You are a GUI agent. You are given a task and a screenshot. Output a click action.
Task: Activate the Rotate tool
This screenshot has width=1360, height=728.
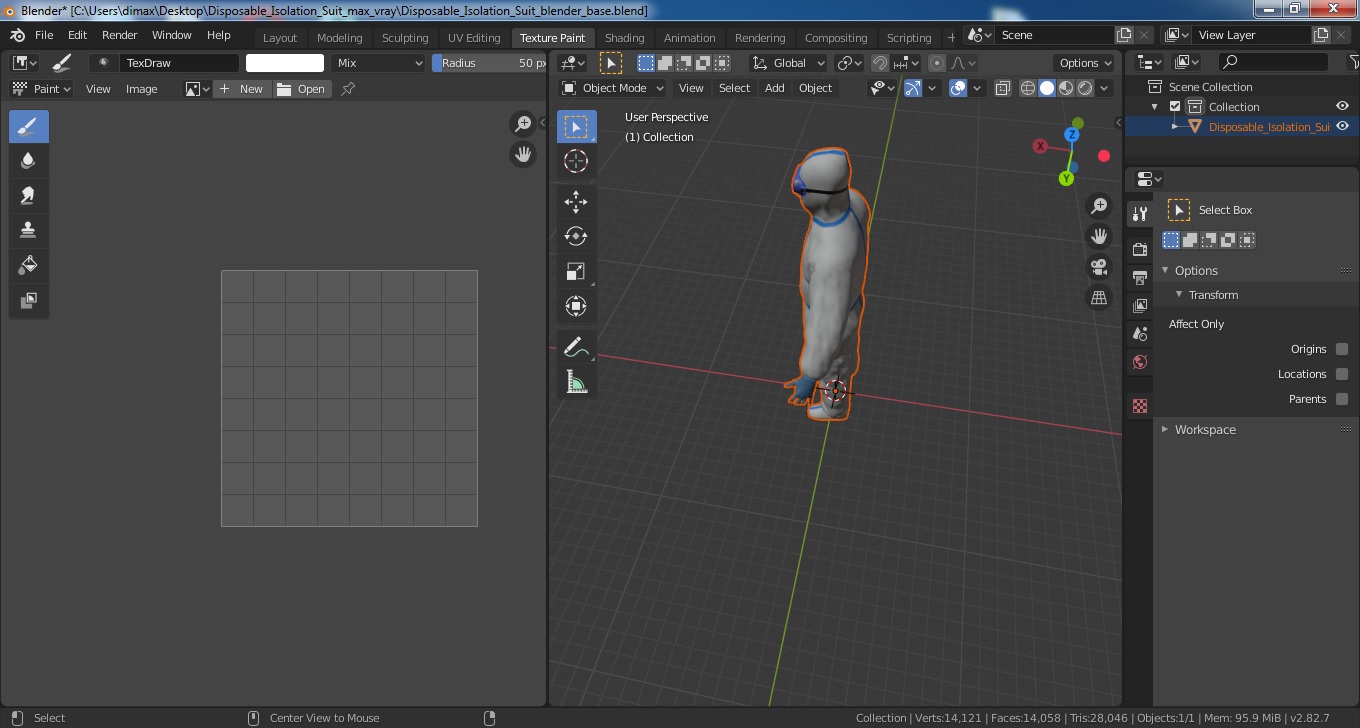[x=576, y=237]
